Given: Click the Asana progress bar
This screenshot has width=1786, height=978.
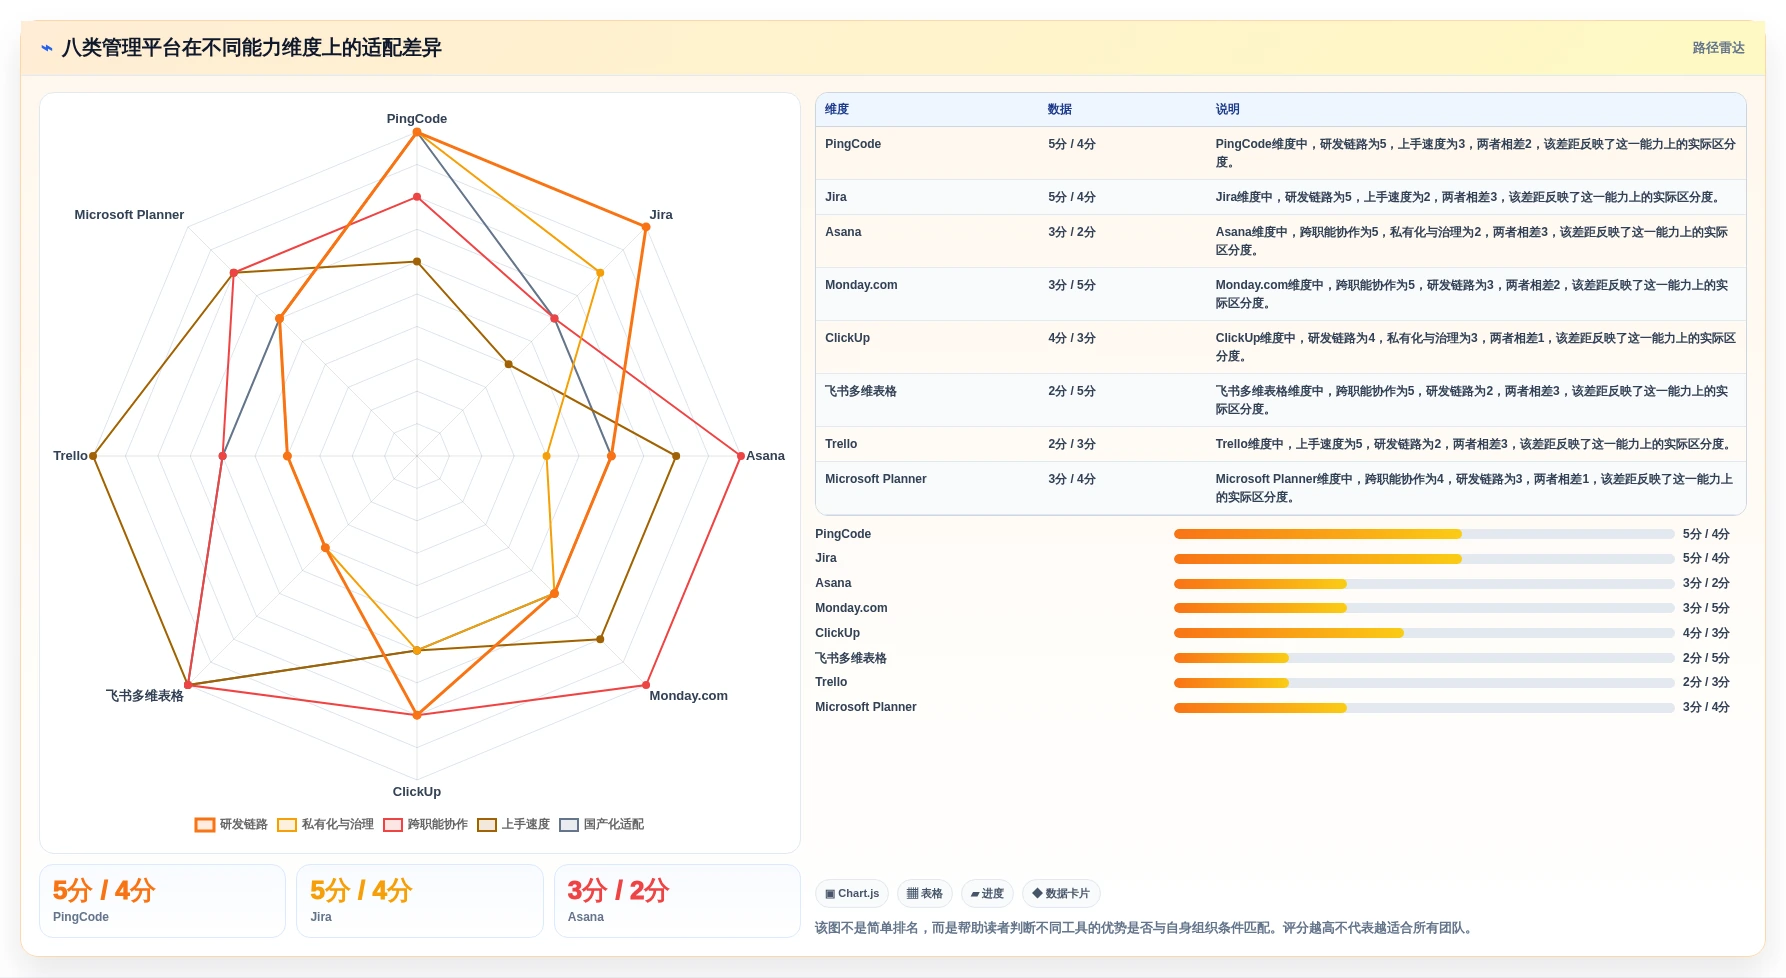Looking at the screenshot, I should pyautogui.click(x=1424, y=584).
